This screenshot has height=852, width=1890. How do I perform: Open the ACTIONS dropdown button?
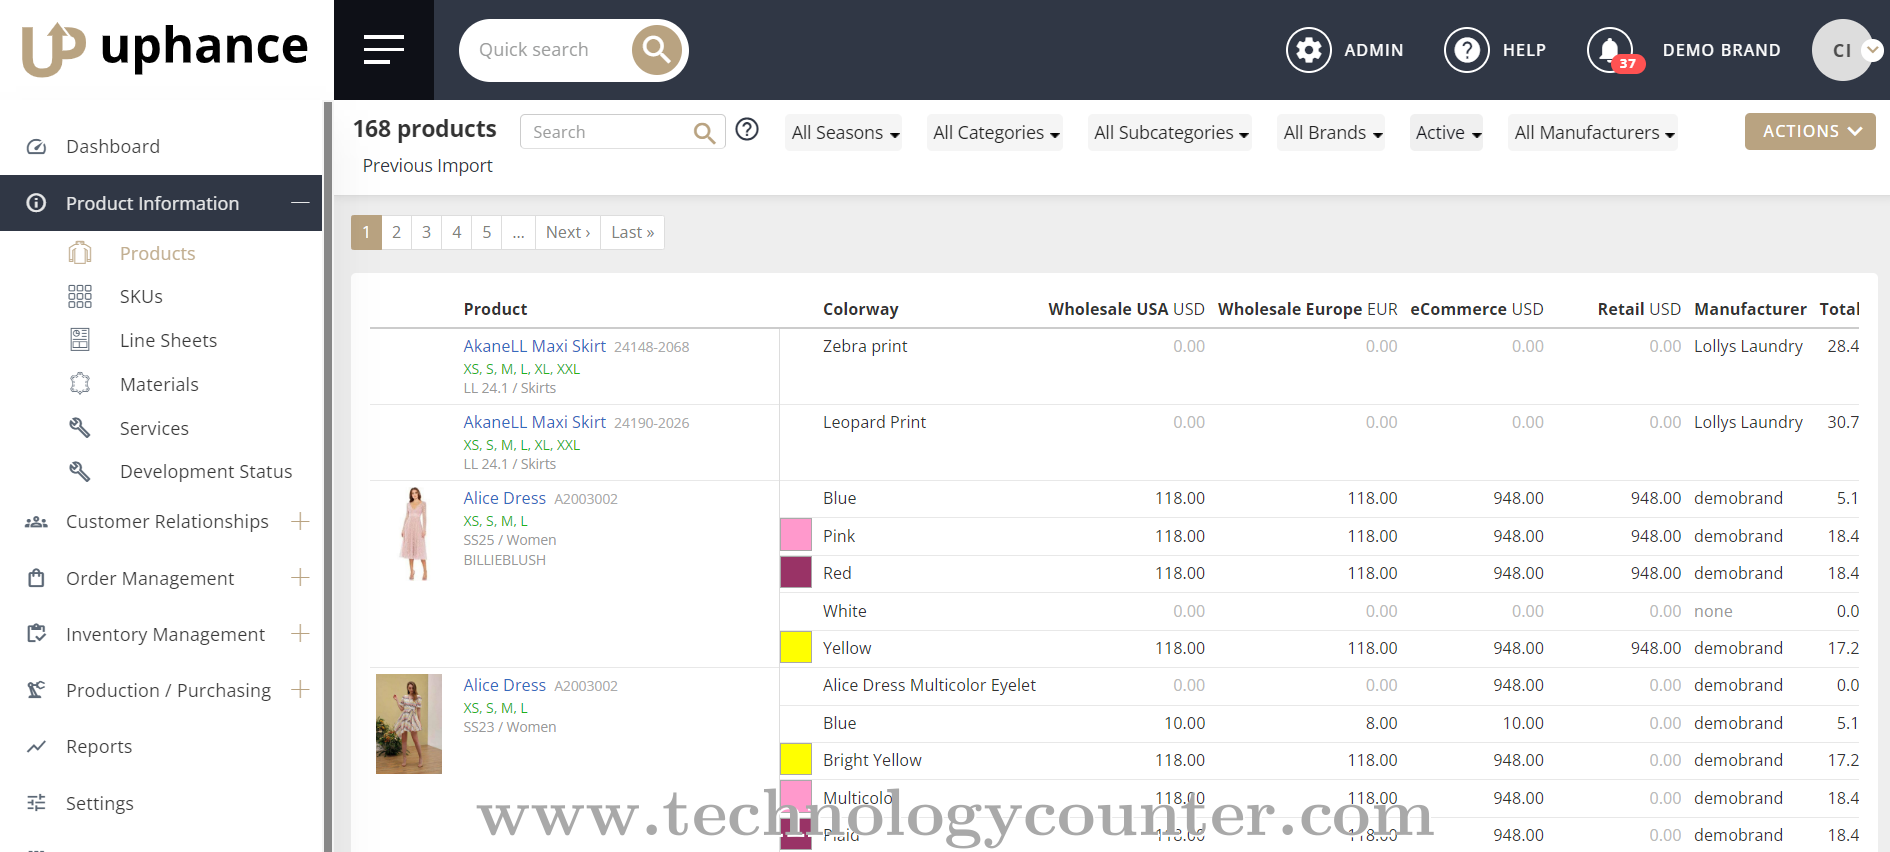[x=1810, y=131]
